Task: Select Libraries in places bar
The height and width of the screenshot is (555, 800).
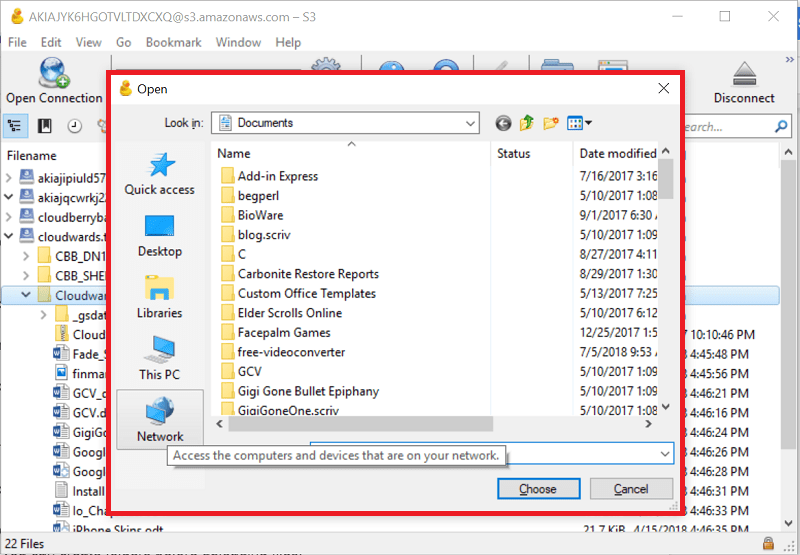Action: tap(160, 297)
